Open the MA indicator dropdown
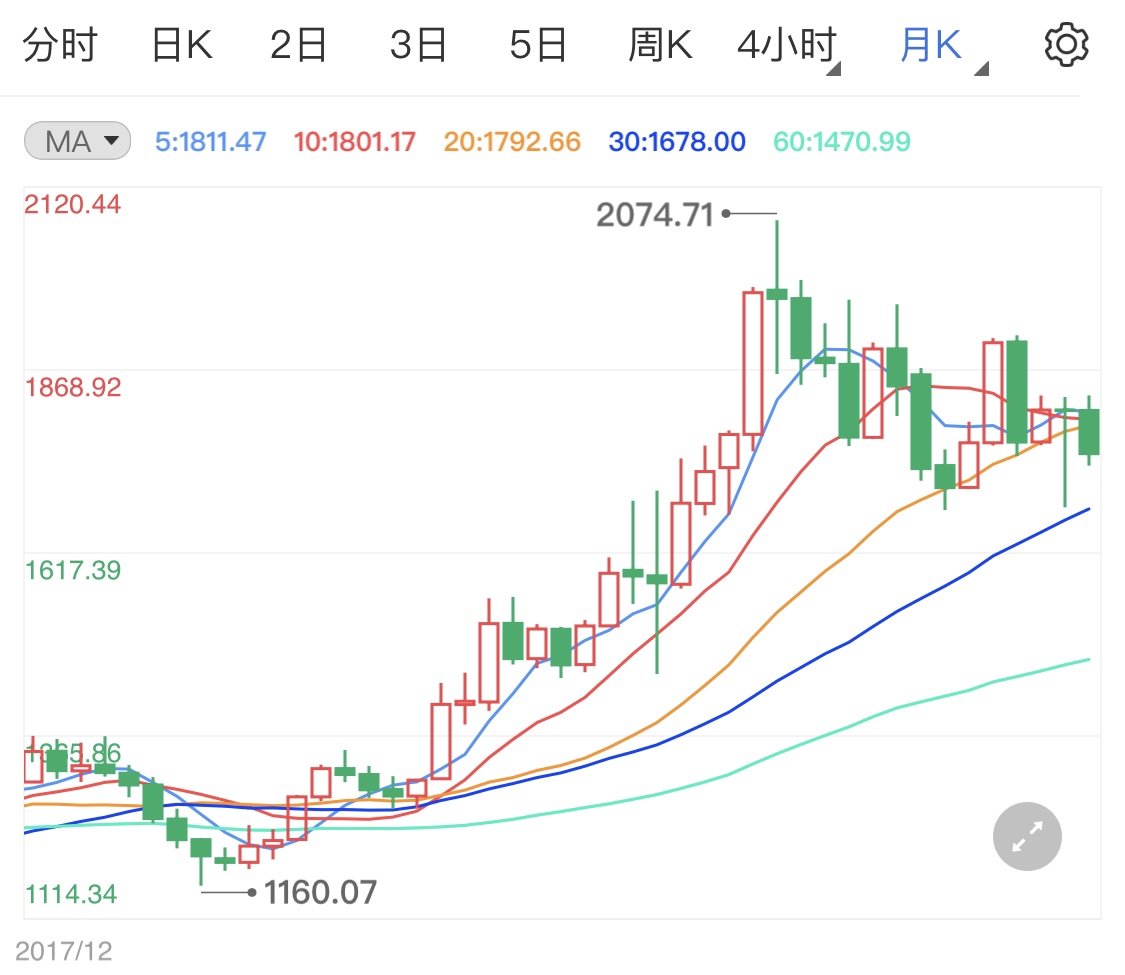The image size is (1125, 975). [x=76, y=140]
